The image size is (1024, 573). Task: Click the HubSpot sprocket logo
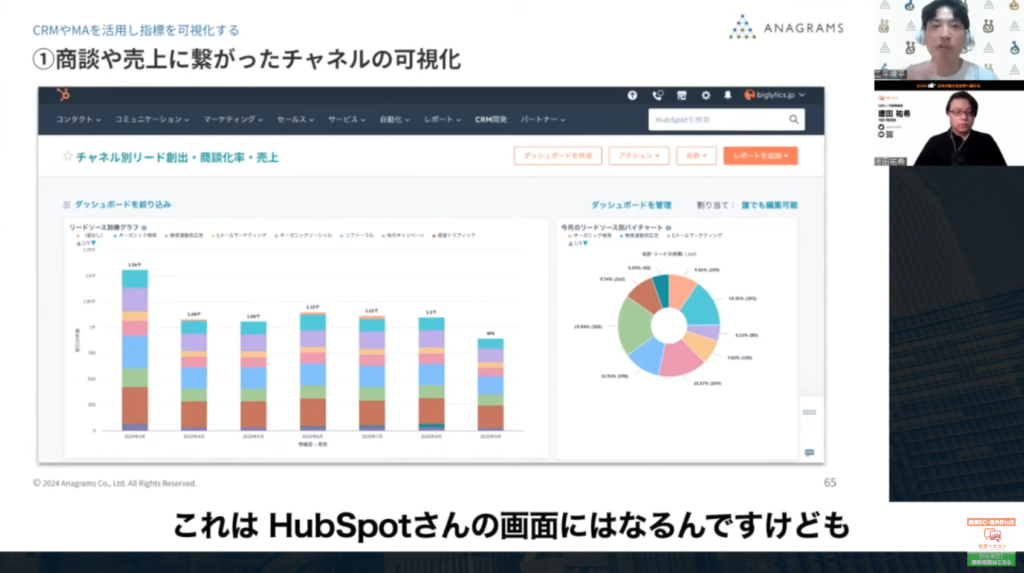pos(63,95)
